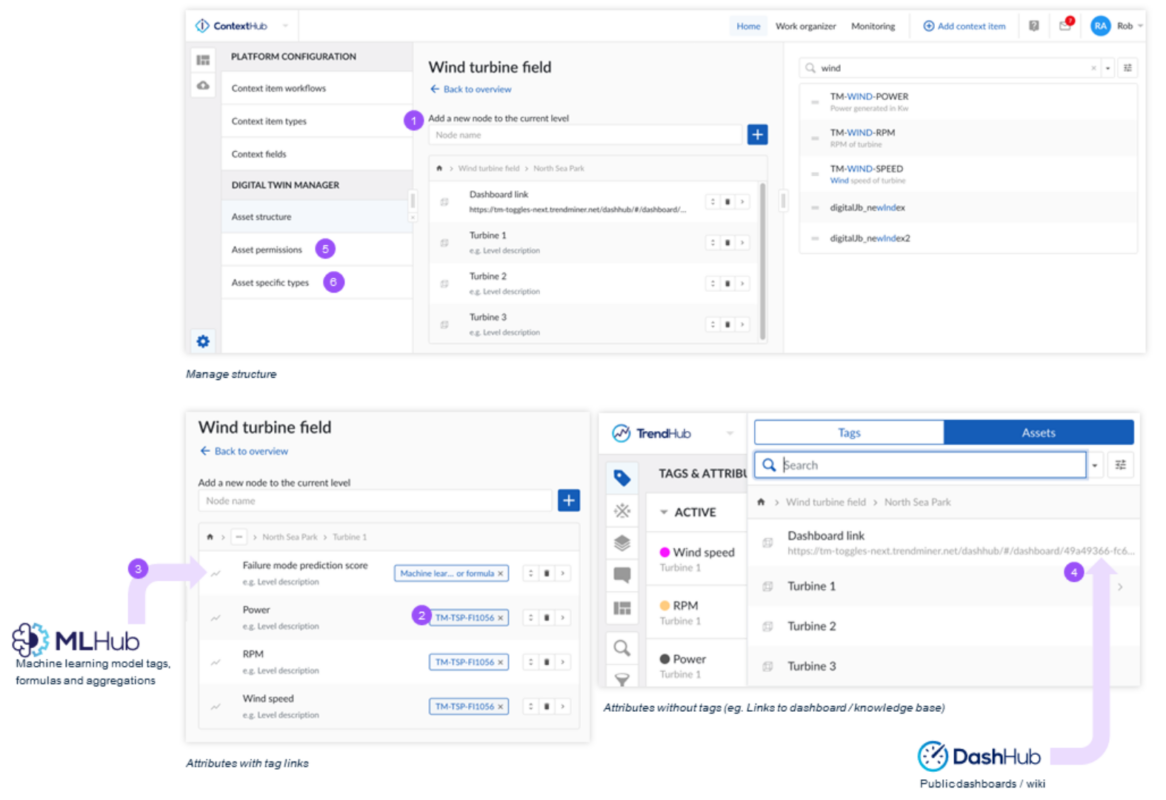Screen dimensions: 1166x800
Task: Remove the Machine learning formula chip
Action: pos(502,573)
